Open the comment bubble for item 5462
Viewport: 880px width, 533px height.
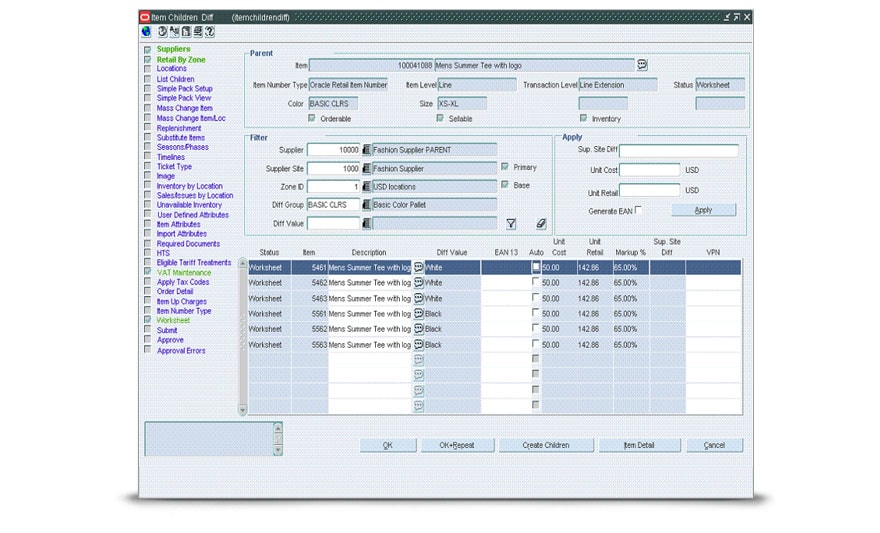(x=419, y=283)
